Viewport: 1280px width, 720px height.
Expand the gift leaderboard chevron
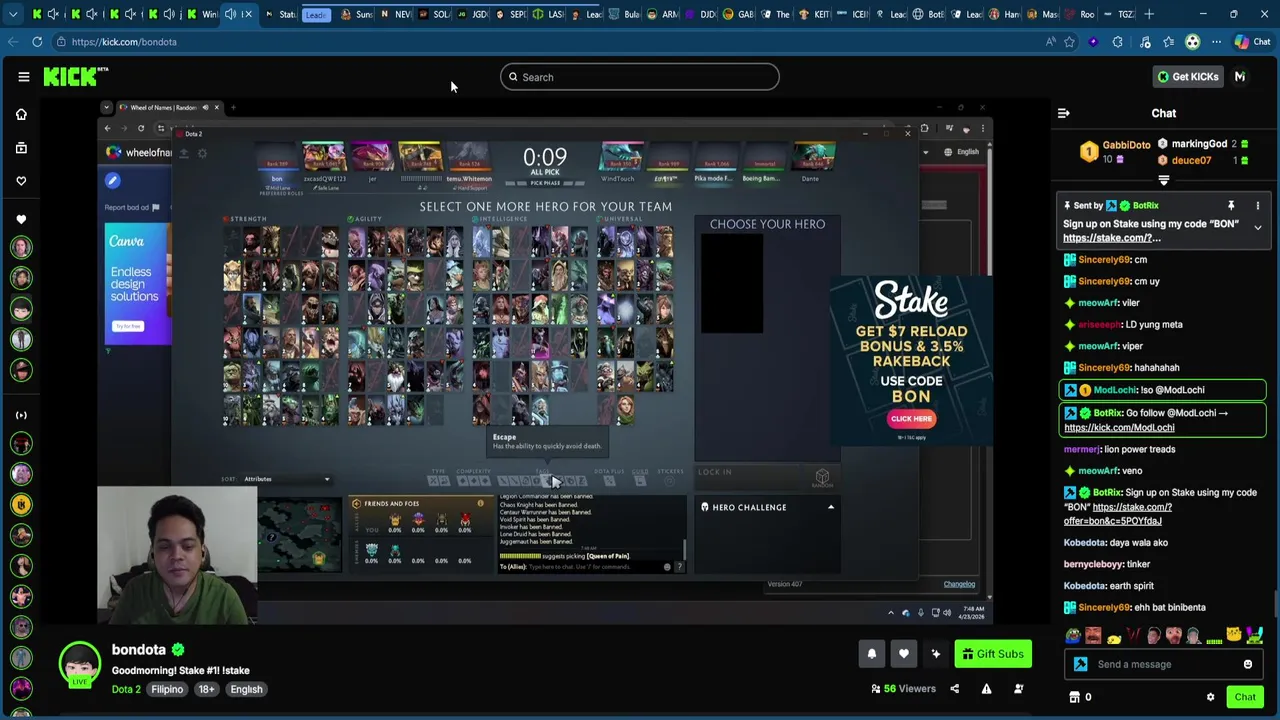point(1164,181)
